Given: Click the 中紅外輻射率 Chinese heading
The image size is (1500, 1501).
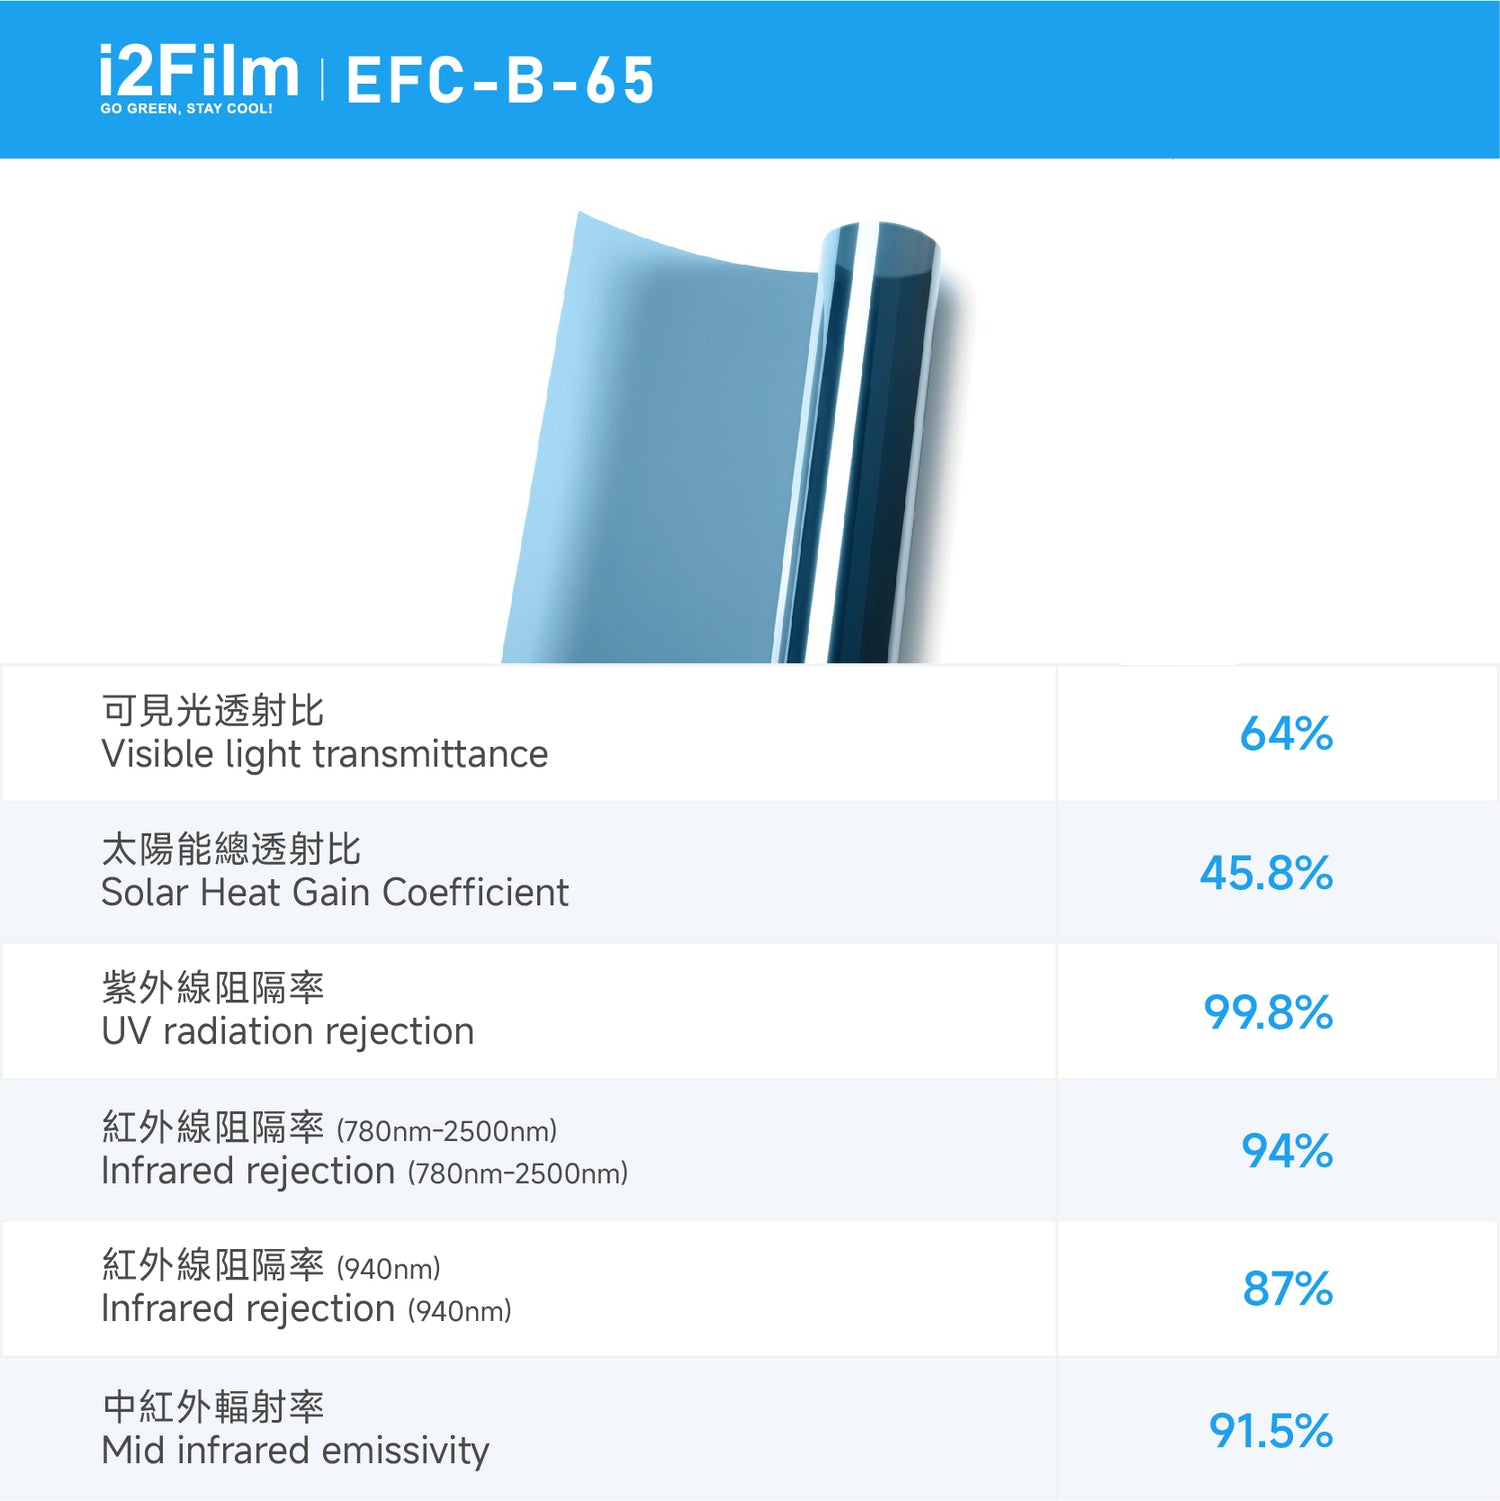Looking at the screenshot, I should click(213, 1407).
